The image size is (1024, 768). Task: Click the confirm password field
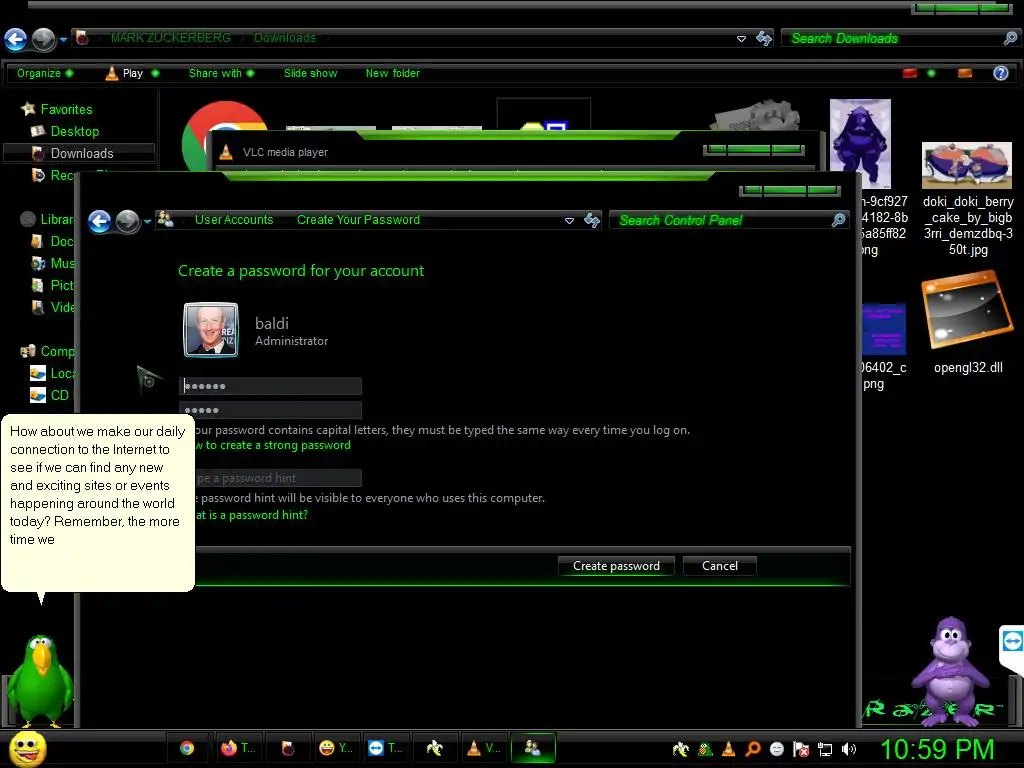coord(270,410)
